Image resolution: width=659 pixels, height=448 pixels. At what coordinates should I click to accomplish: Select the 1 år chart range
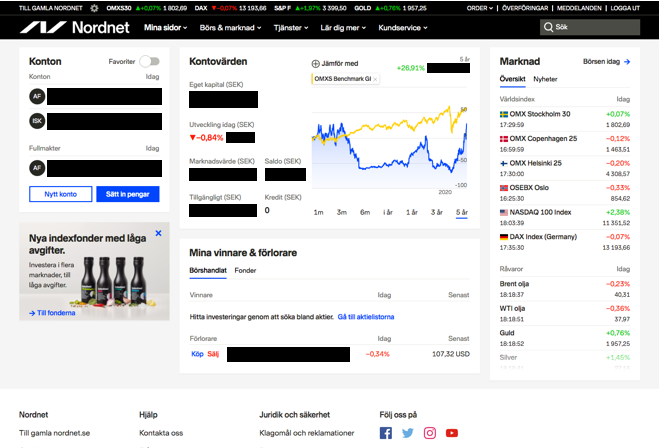(x=388, y=212)
